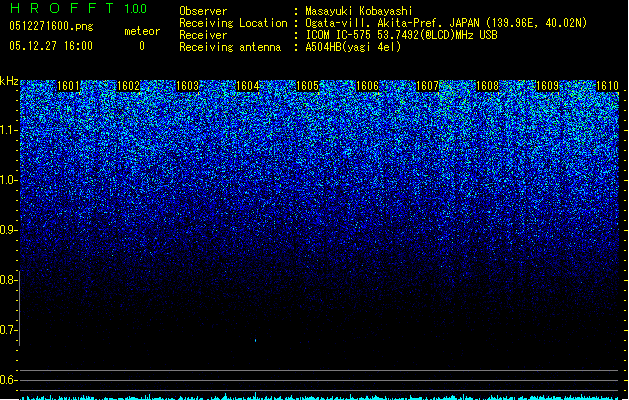The image size is (629, 400).
Task: Click the Receiver label
Action: (203, 35)
